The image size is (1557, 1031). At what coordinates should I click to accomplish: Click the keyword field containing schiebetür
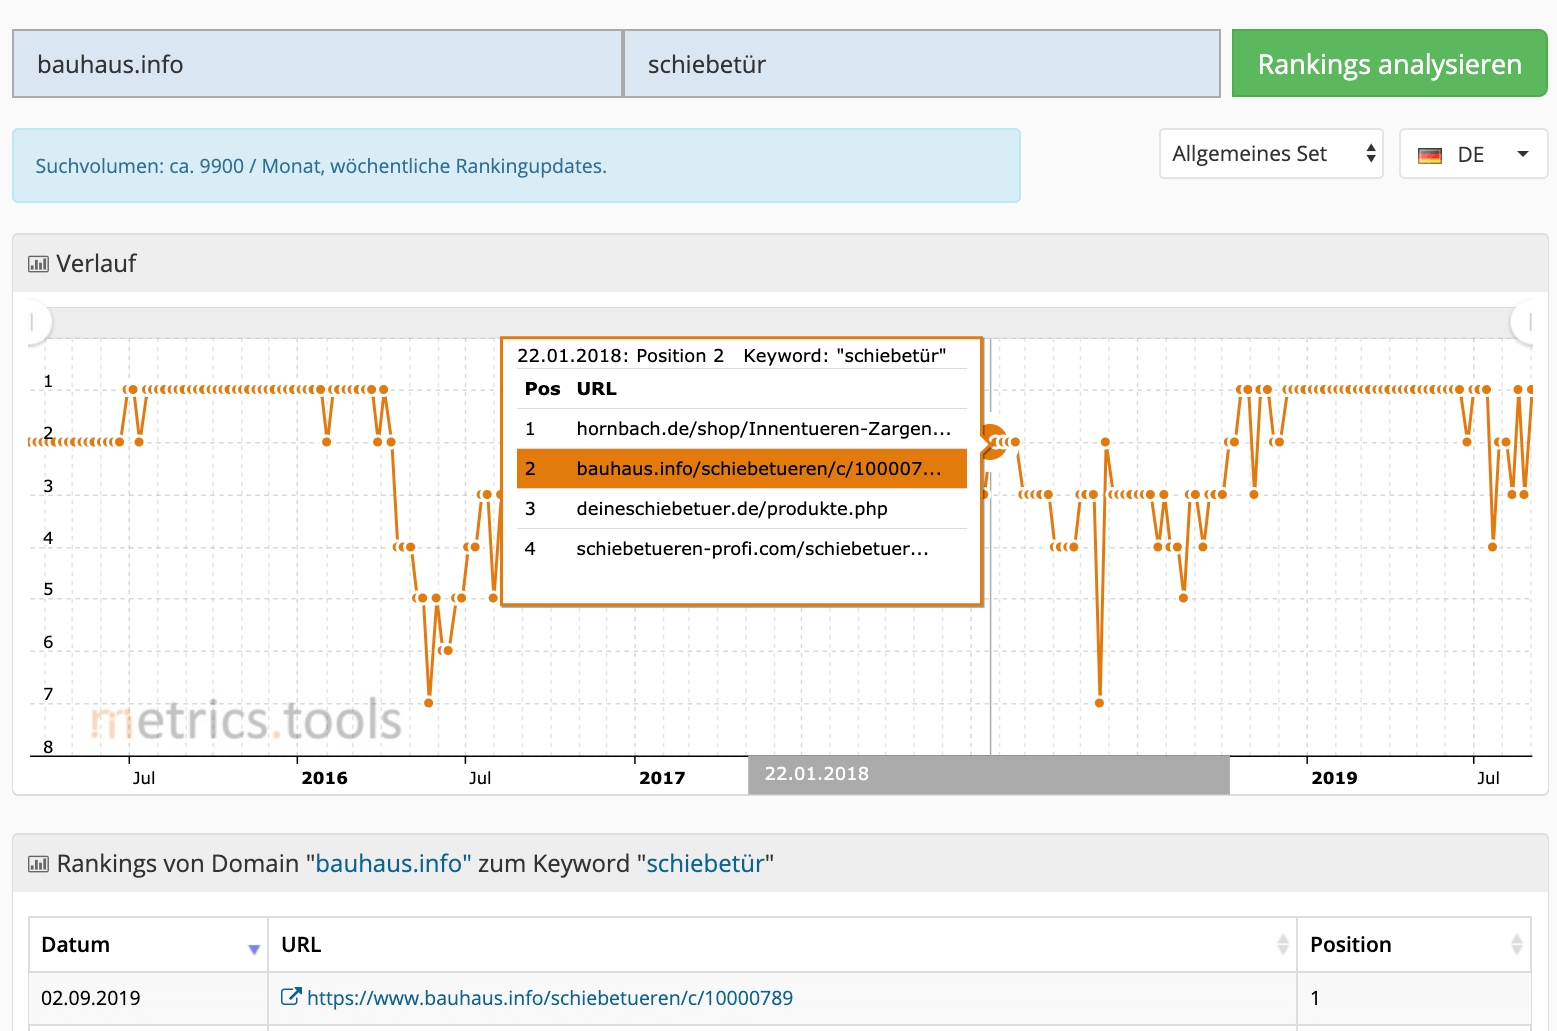tap(922, 64)
